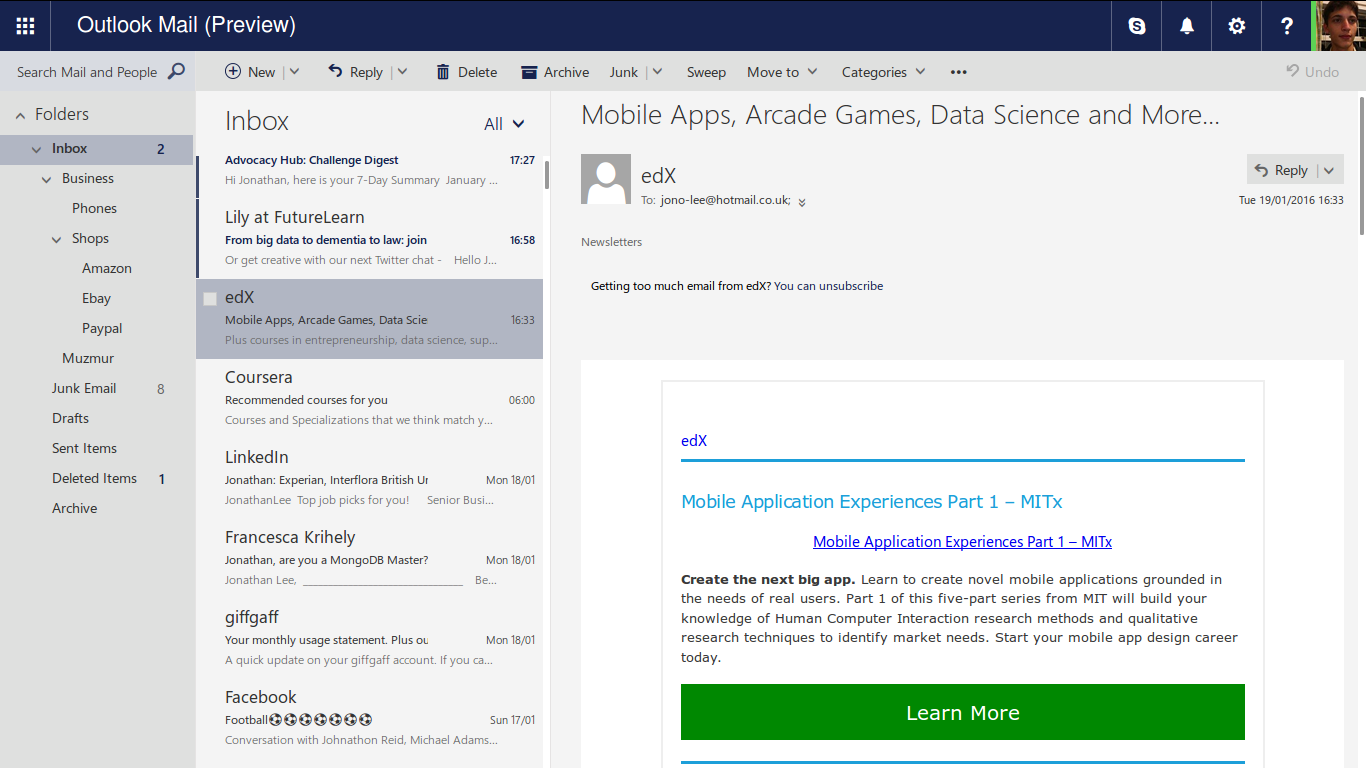Open the help question mark
Image resolution: width=1366 pixels, height=768 pixels.
[x=1287, y=26]
